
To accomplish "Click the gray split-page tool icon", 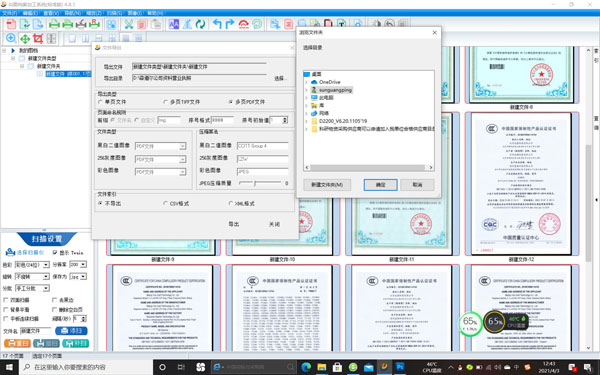I will click(x=51, y=38).
